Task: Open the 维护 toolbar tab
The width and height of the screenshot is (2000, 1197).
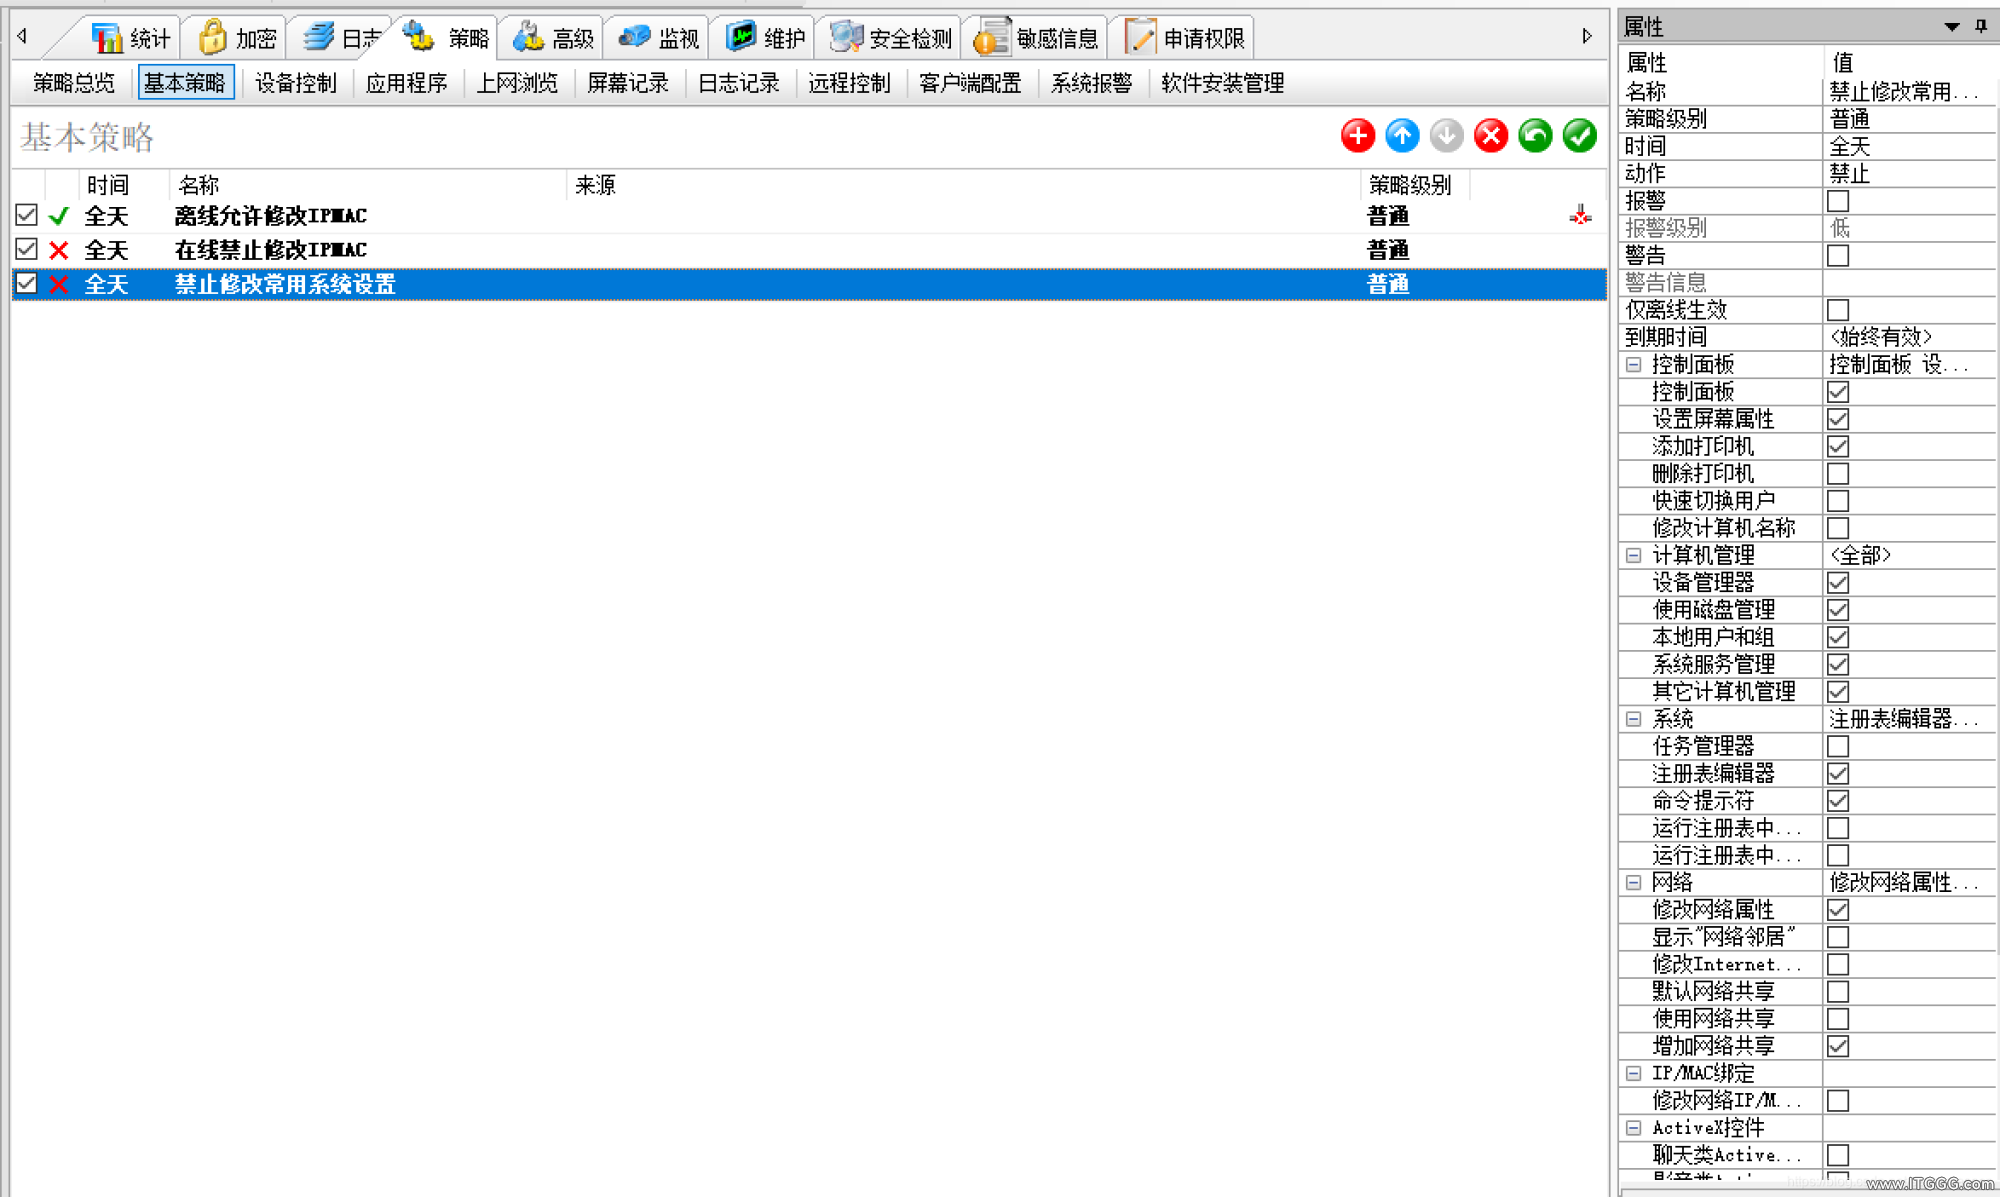Action: pyautogui.click(x=765, y=38)
